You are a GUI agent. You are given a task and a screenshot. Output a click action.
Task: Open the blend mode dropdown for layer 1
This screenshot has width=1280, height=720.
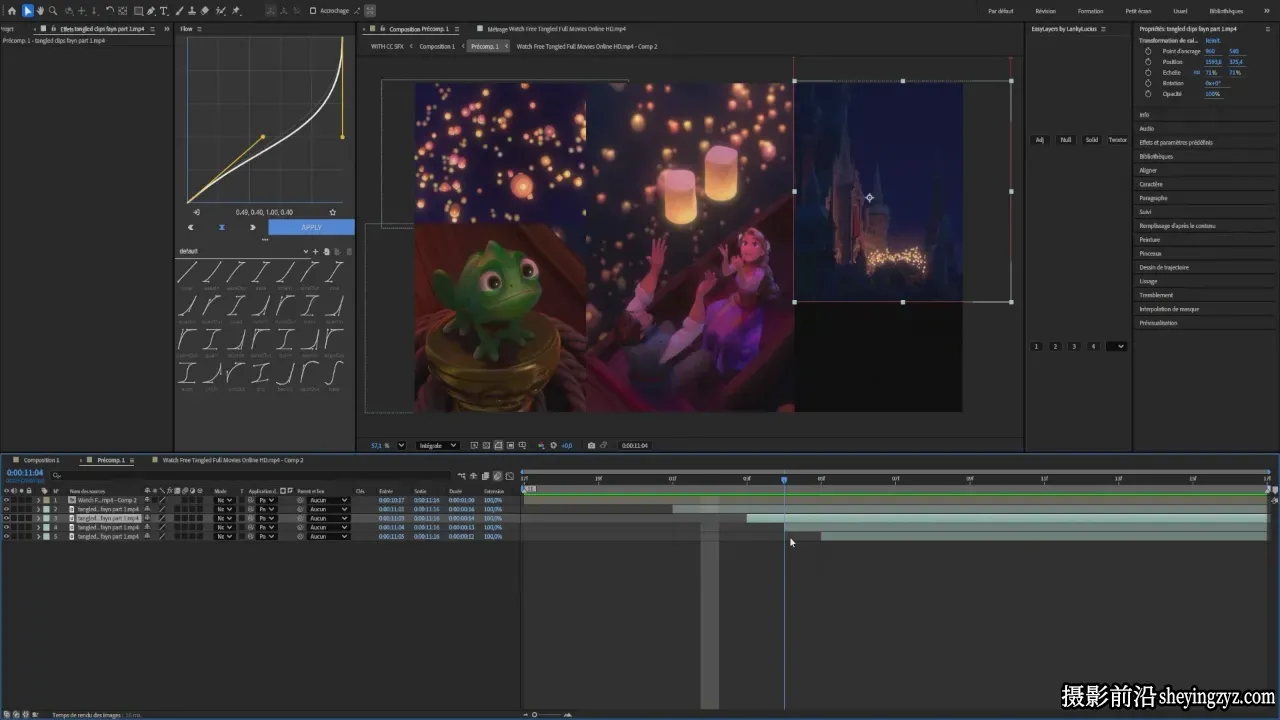point(224,500)
